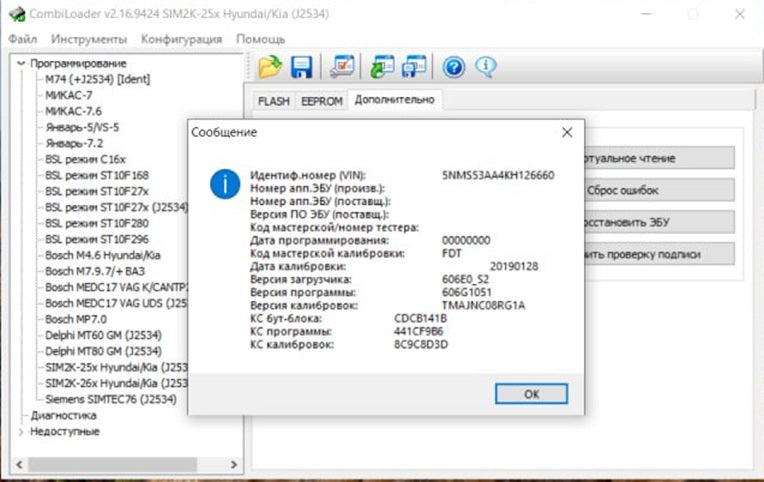
Task: Open the info speech bubble icon
Action: 486,67
